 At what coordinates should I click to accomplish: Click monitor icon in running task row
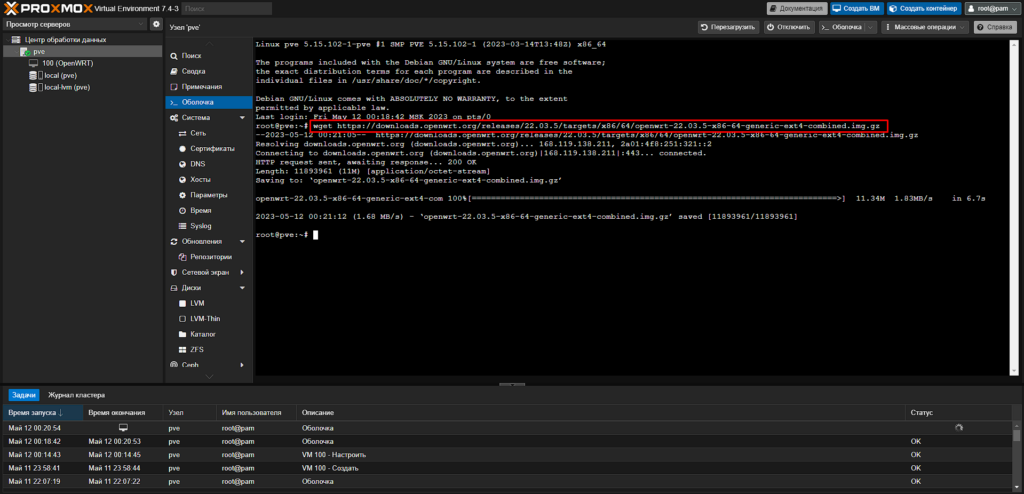click(x=123, y=427)
